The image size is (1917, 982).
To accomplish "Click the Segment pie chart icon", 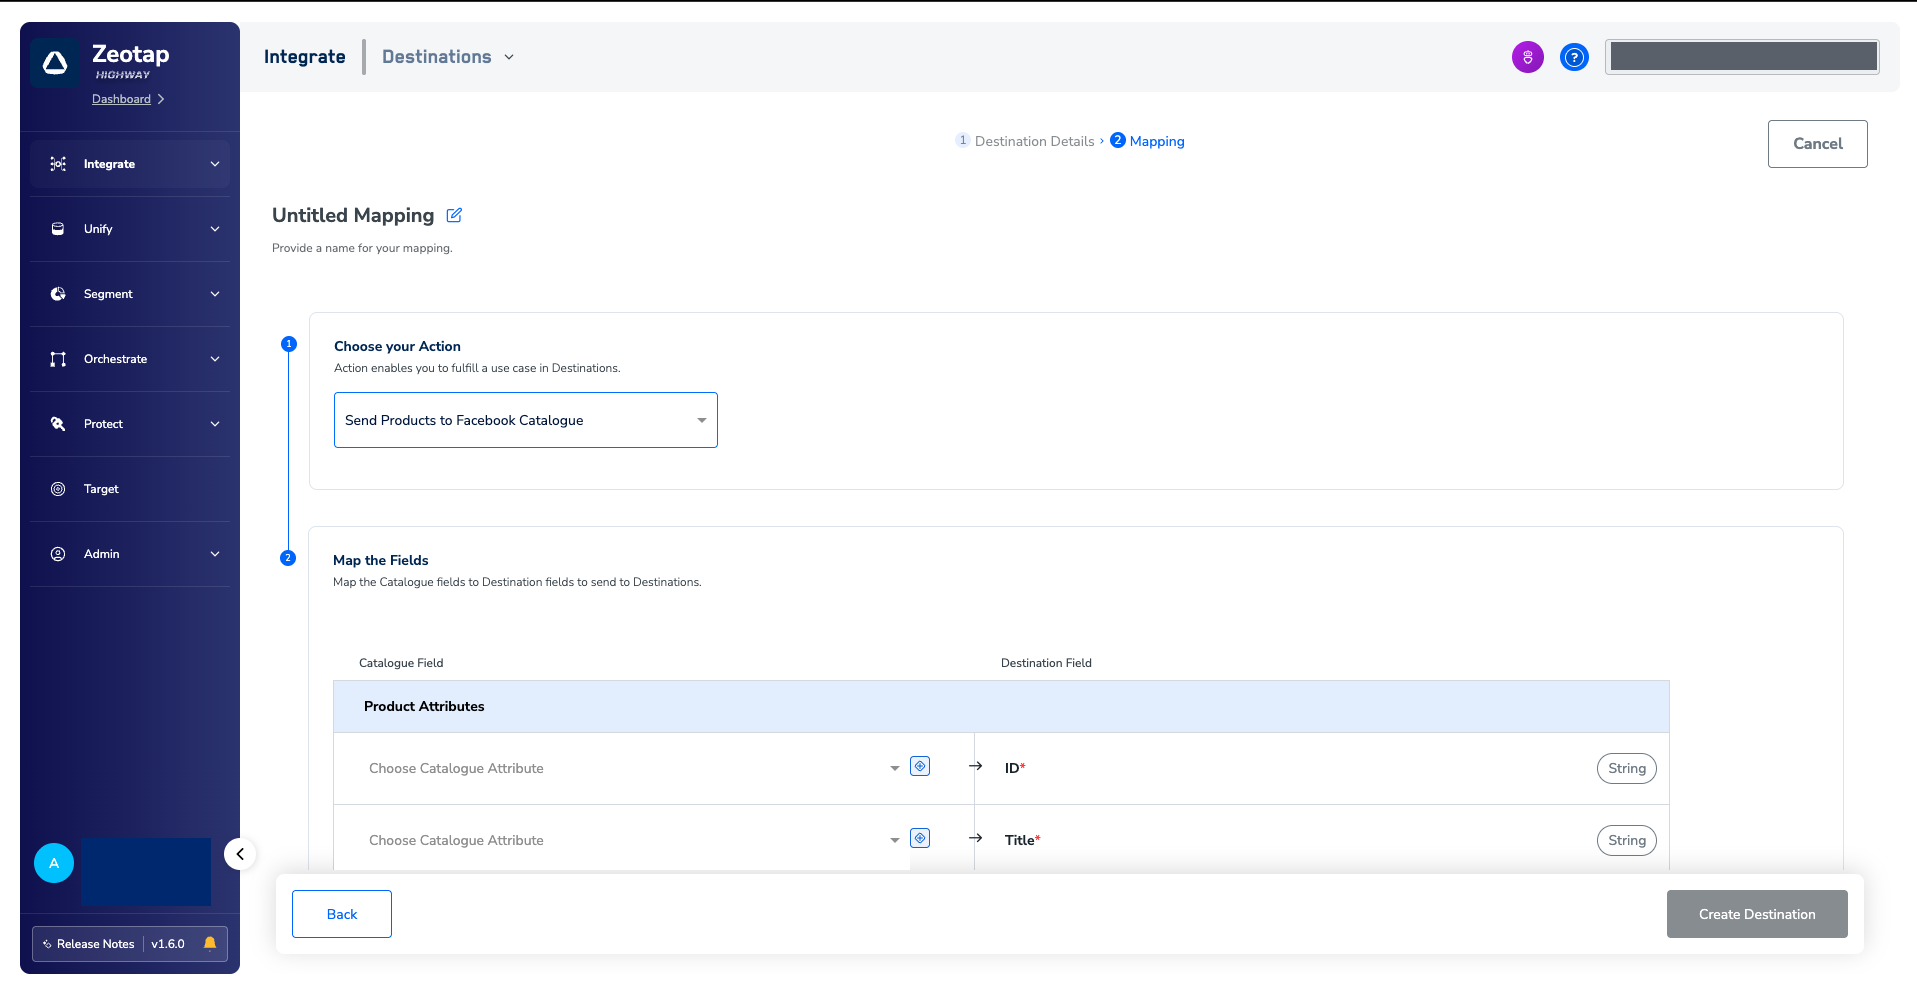I will (58, 294).
